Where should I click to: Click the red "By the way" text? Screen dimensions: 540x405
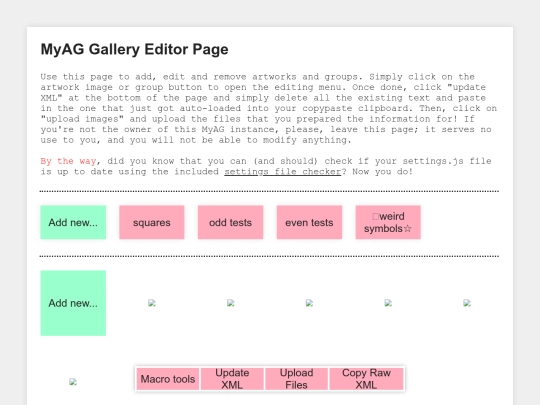(x=68, y=161)
